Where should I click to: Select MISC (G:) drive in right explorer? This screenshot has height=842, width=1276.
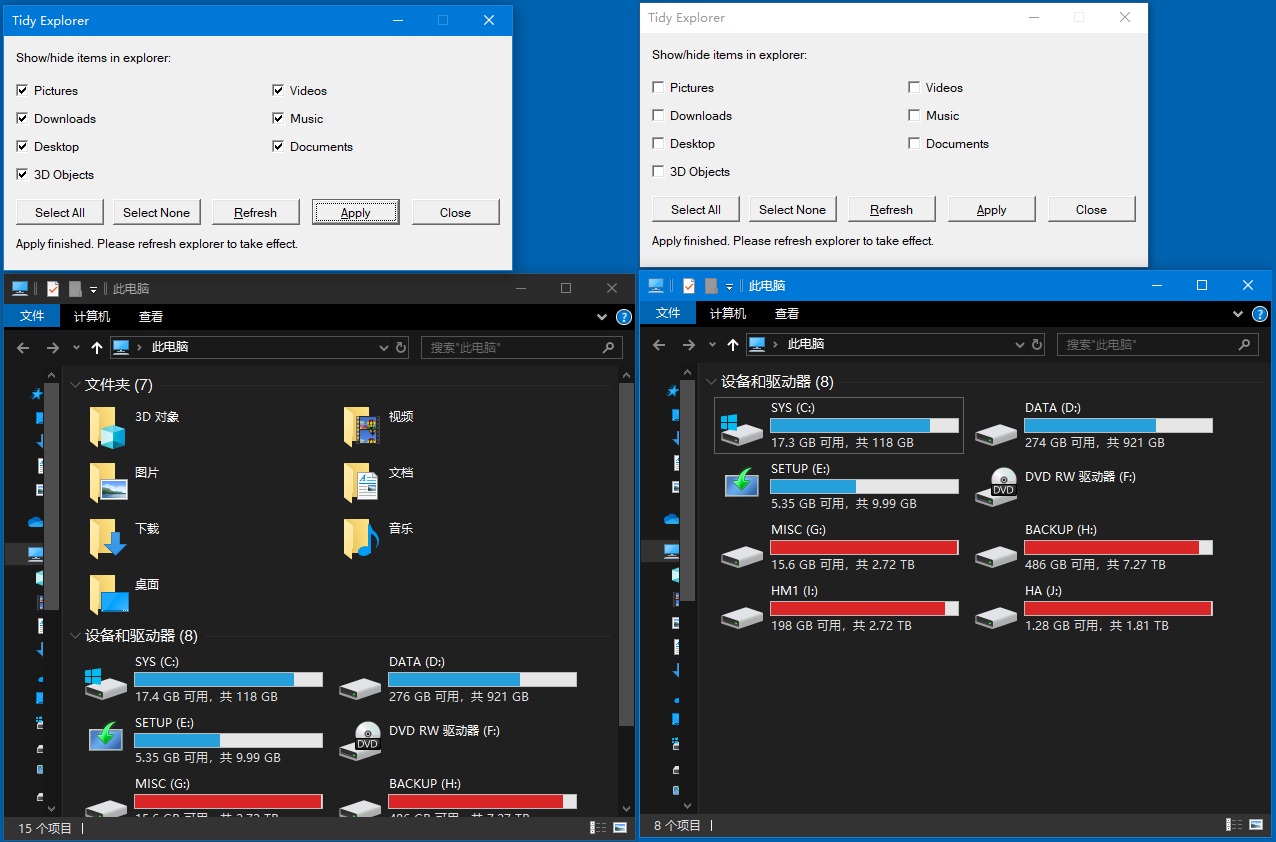[x=840, y=547]
